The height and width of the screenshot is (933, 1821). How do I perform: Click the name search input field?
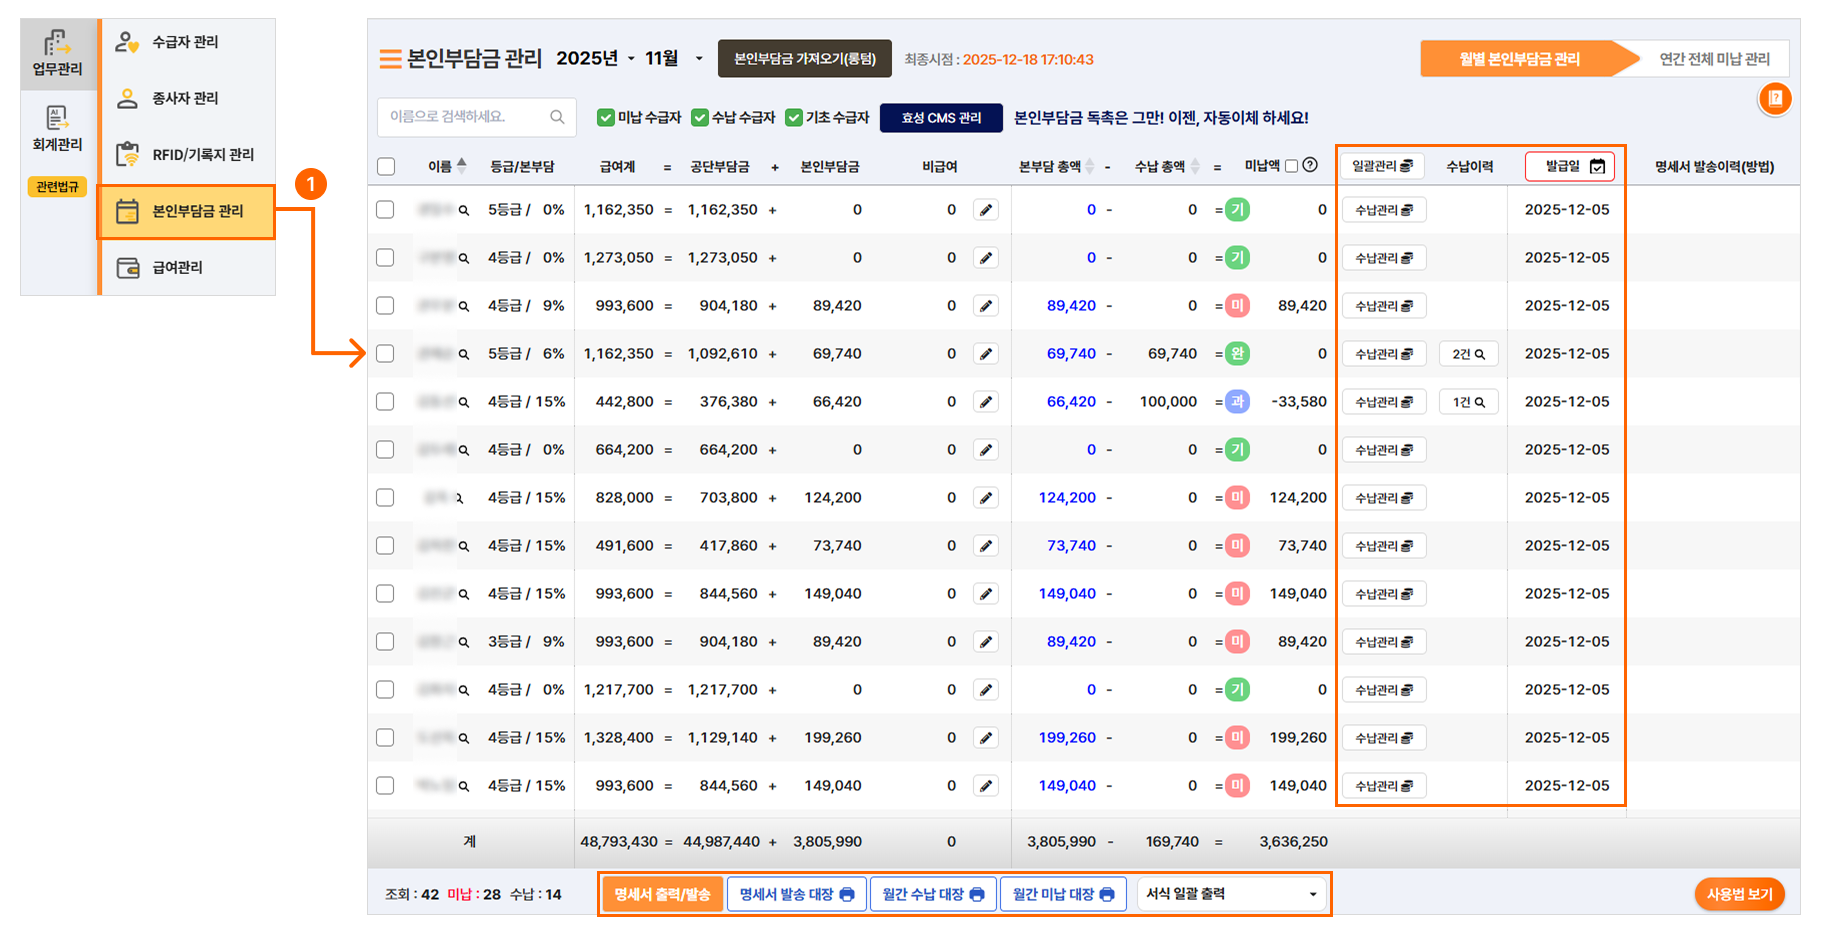(x=465, y=117)
